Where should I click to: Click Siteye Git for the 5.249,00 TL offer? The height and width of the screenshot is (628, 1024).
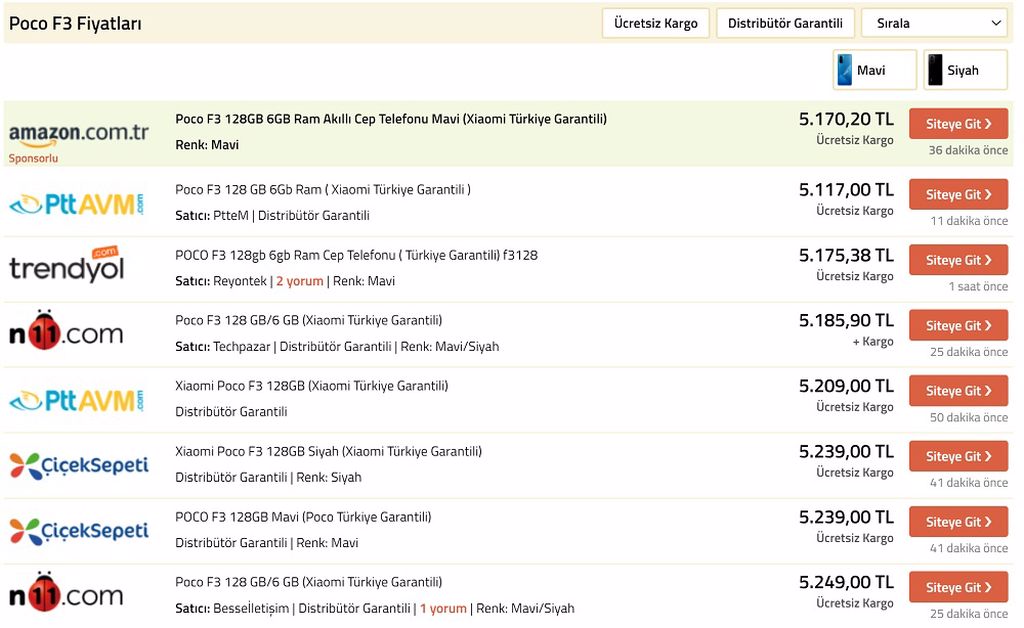point(958,587)
